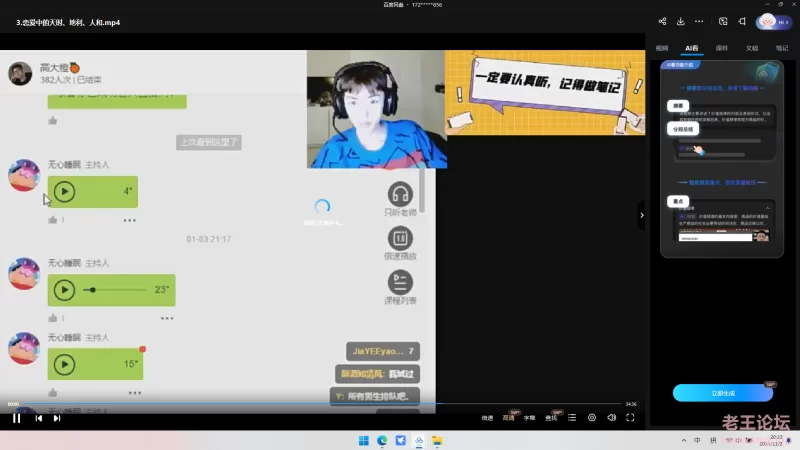Open File Explorer from taskbar
Screen dimensions: 800x450
(437, 440)
